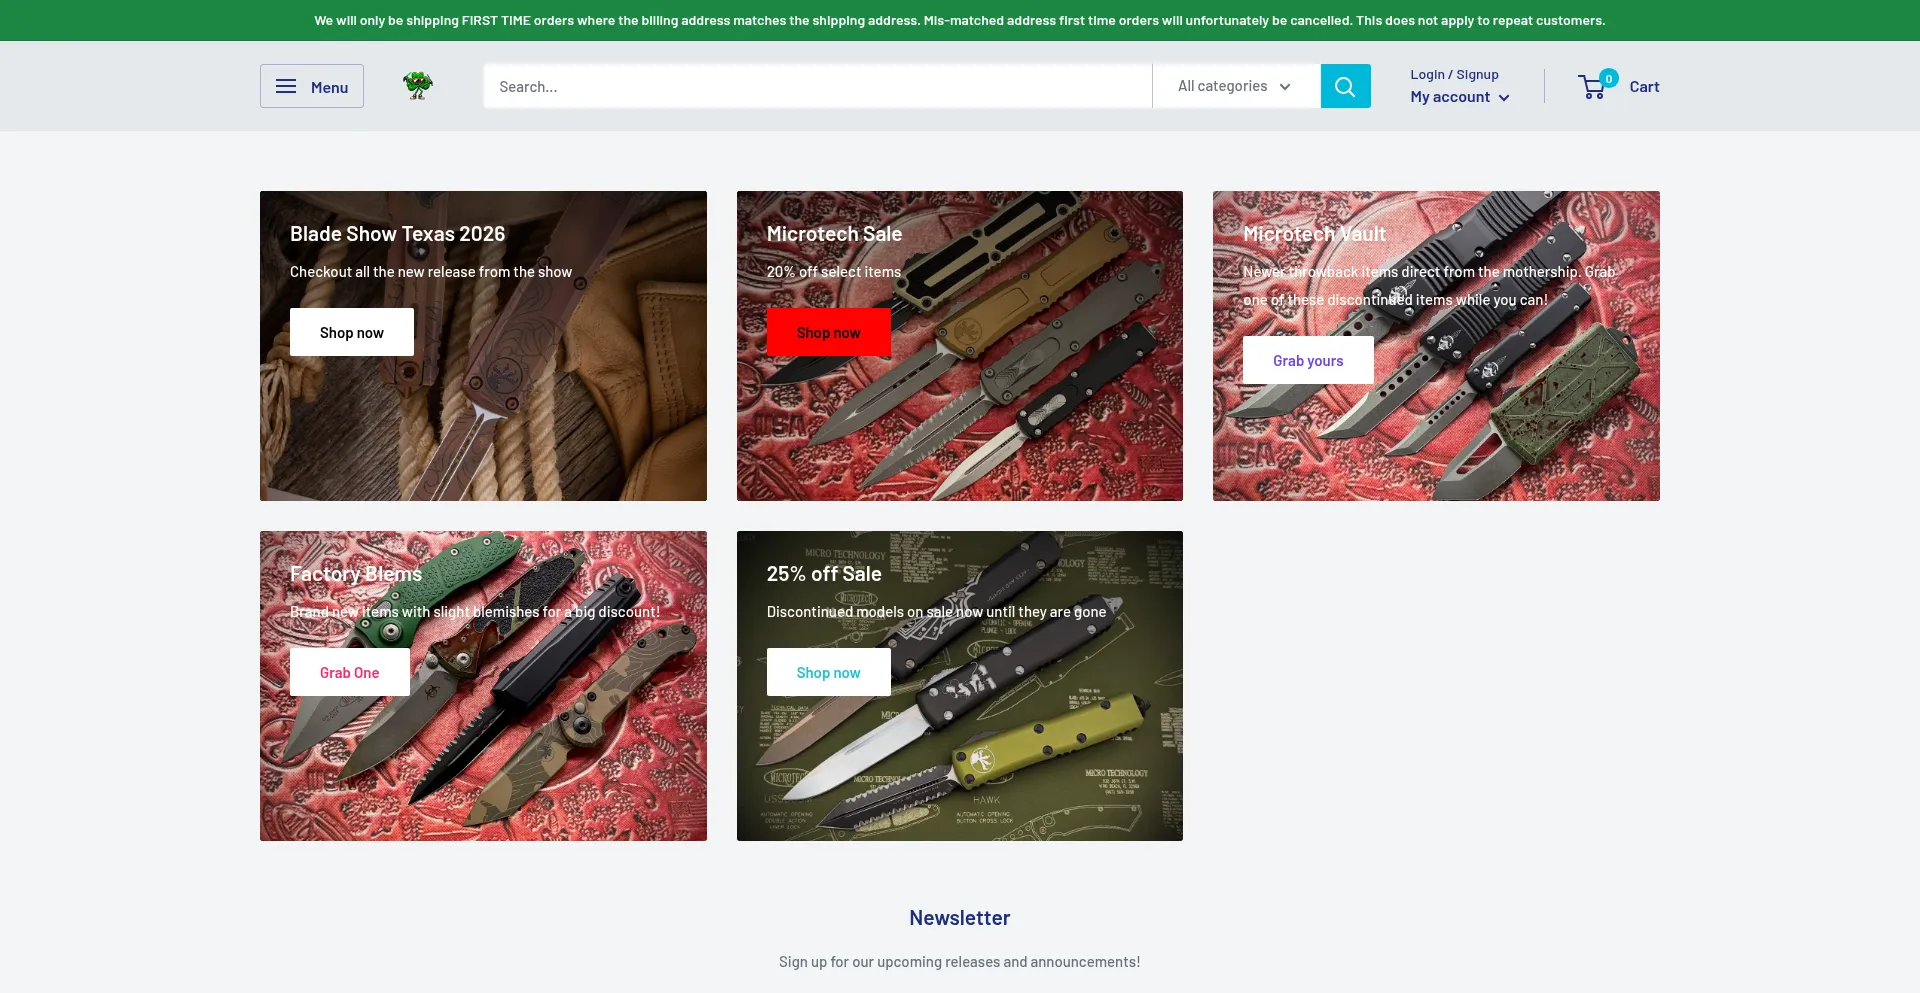
Task: Click red Shop now on Microtech Sale
Action: tap(828, 332)
